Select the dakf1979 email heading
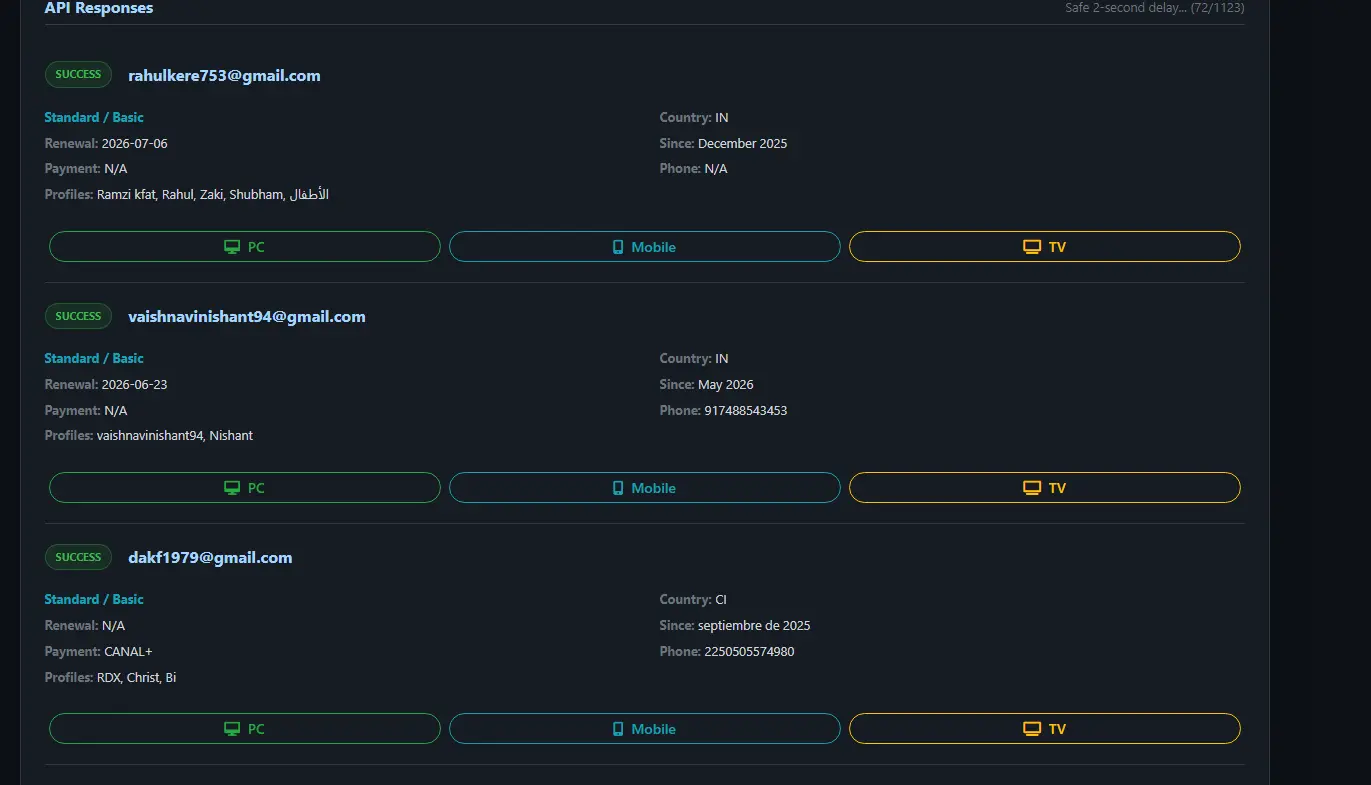The image size is (1371, 785). tap(210, 558)
